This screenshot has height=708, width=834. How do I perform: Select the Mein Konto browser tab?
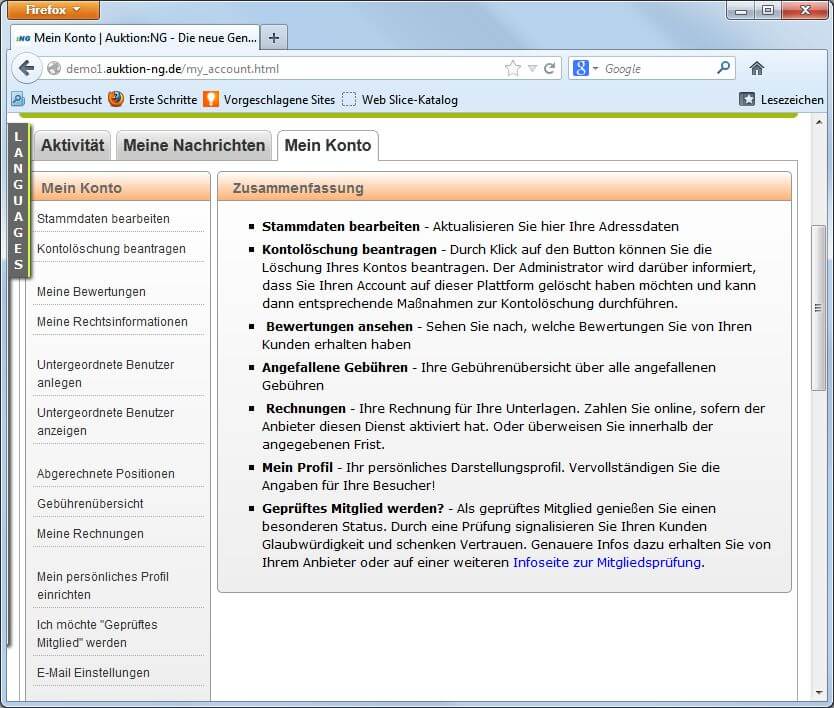pyautogui.click(x=135, y=38)
